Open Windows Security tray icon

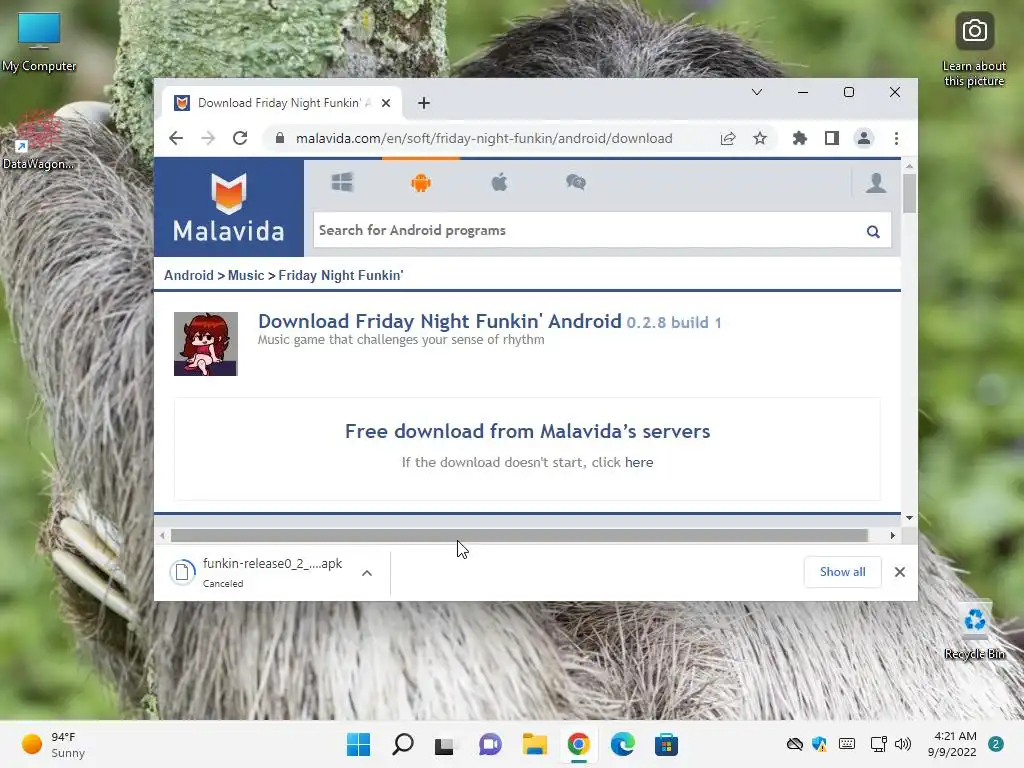point(819,744)
